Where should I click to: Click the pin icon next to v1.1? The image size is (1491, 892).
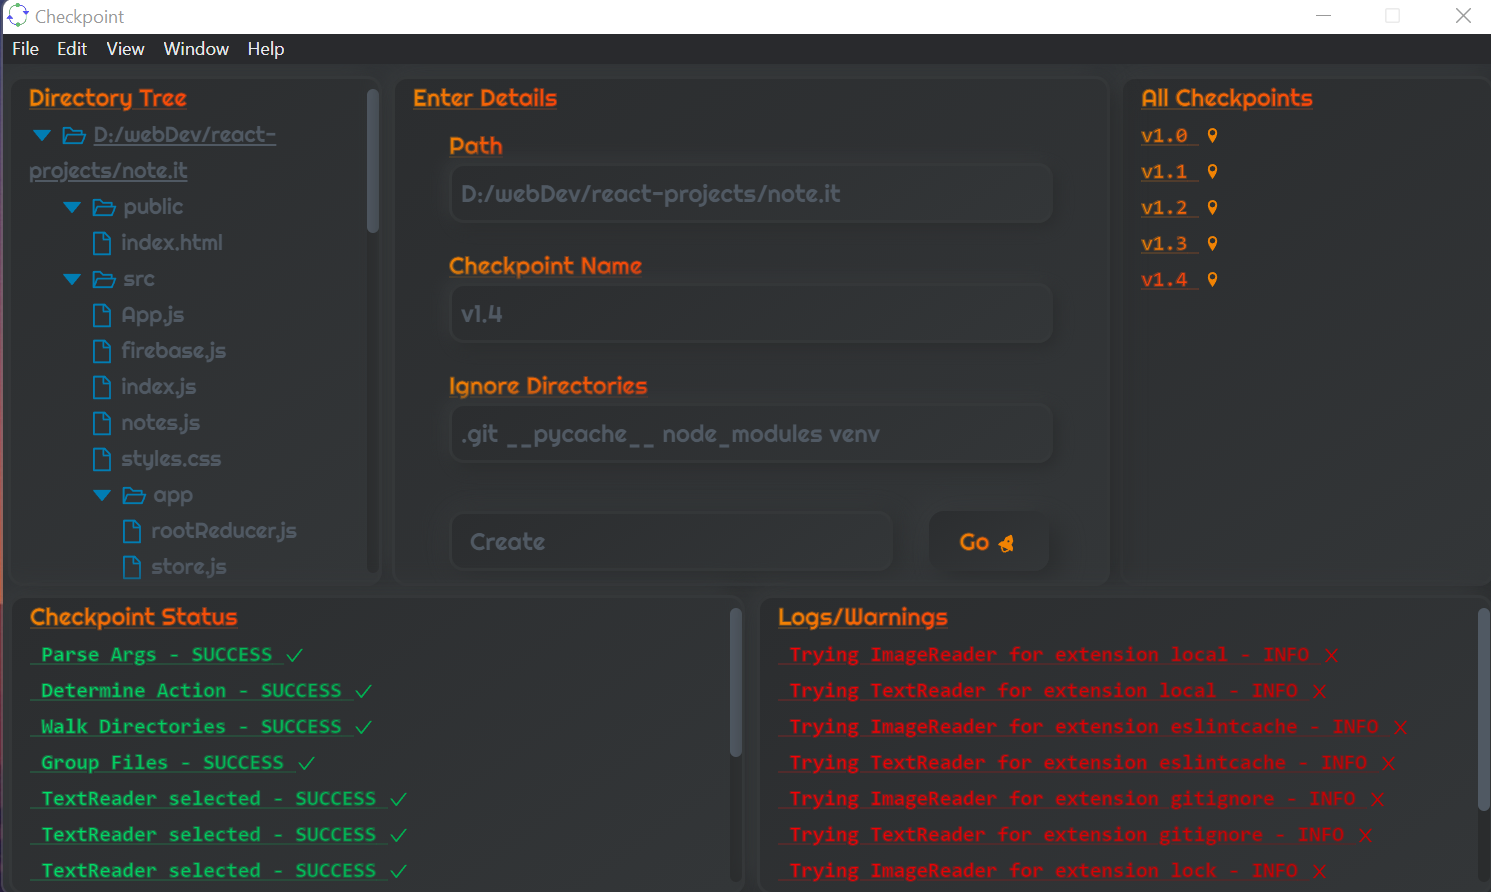click(1212, 171)
